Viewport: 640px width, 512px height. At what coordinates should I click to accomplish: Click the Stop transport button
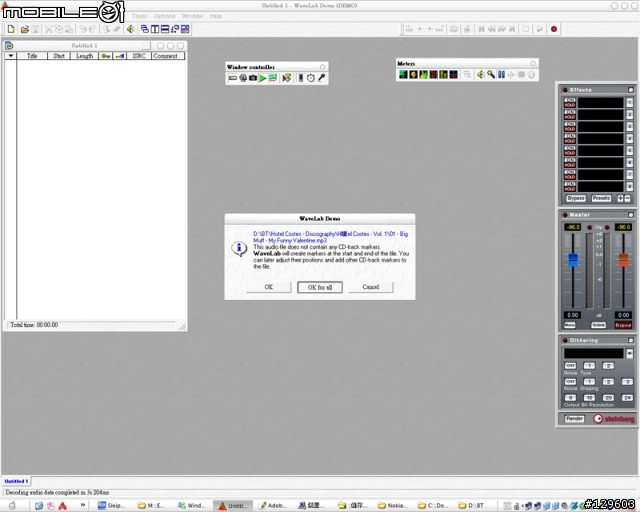pyautogui.click(x=526, y=29)
